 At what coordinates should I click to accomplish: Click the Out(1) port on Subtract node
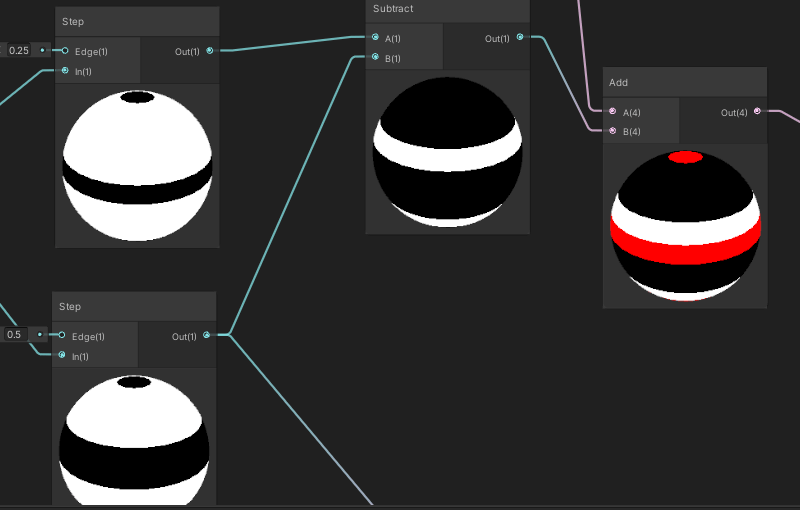click(520, 37)
